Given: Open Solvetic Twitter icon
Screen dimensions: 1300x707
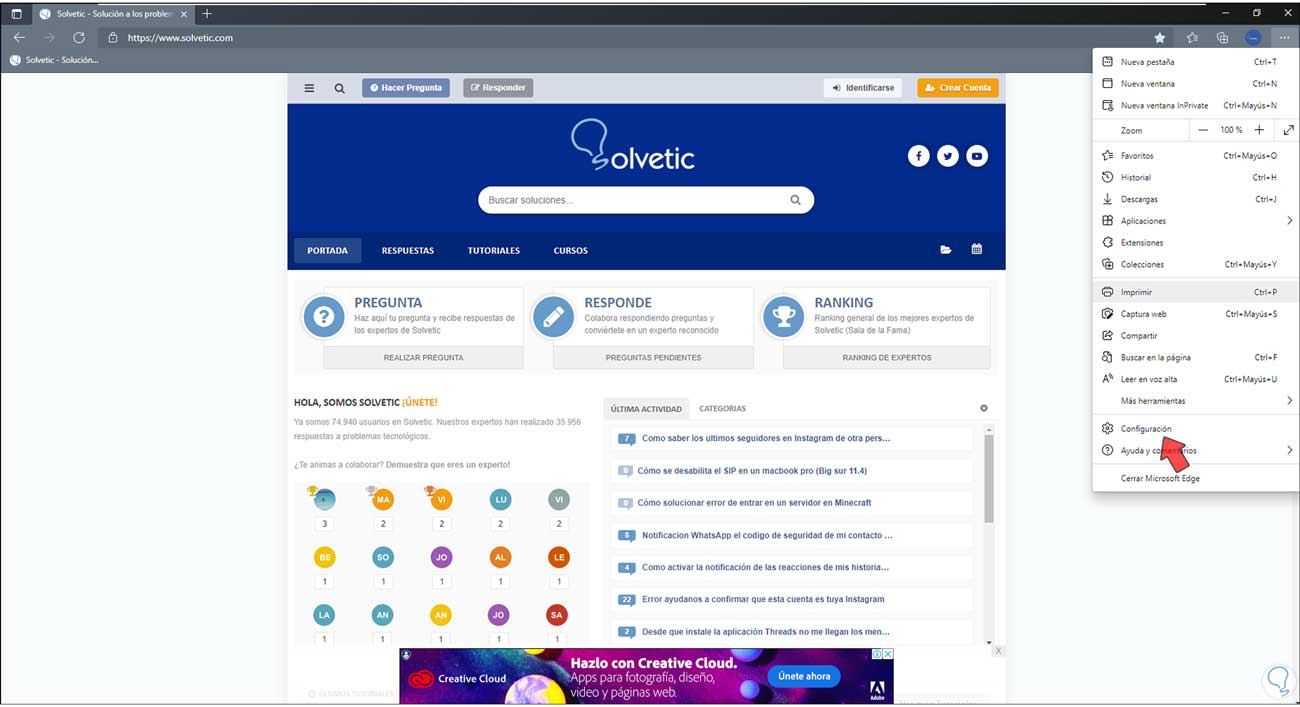Looking at the screenshot, I should tap(948, 156).
